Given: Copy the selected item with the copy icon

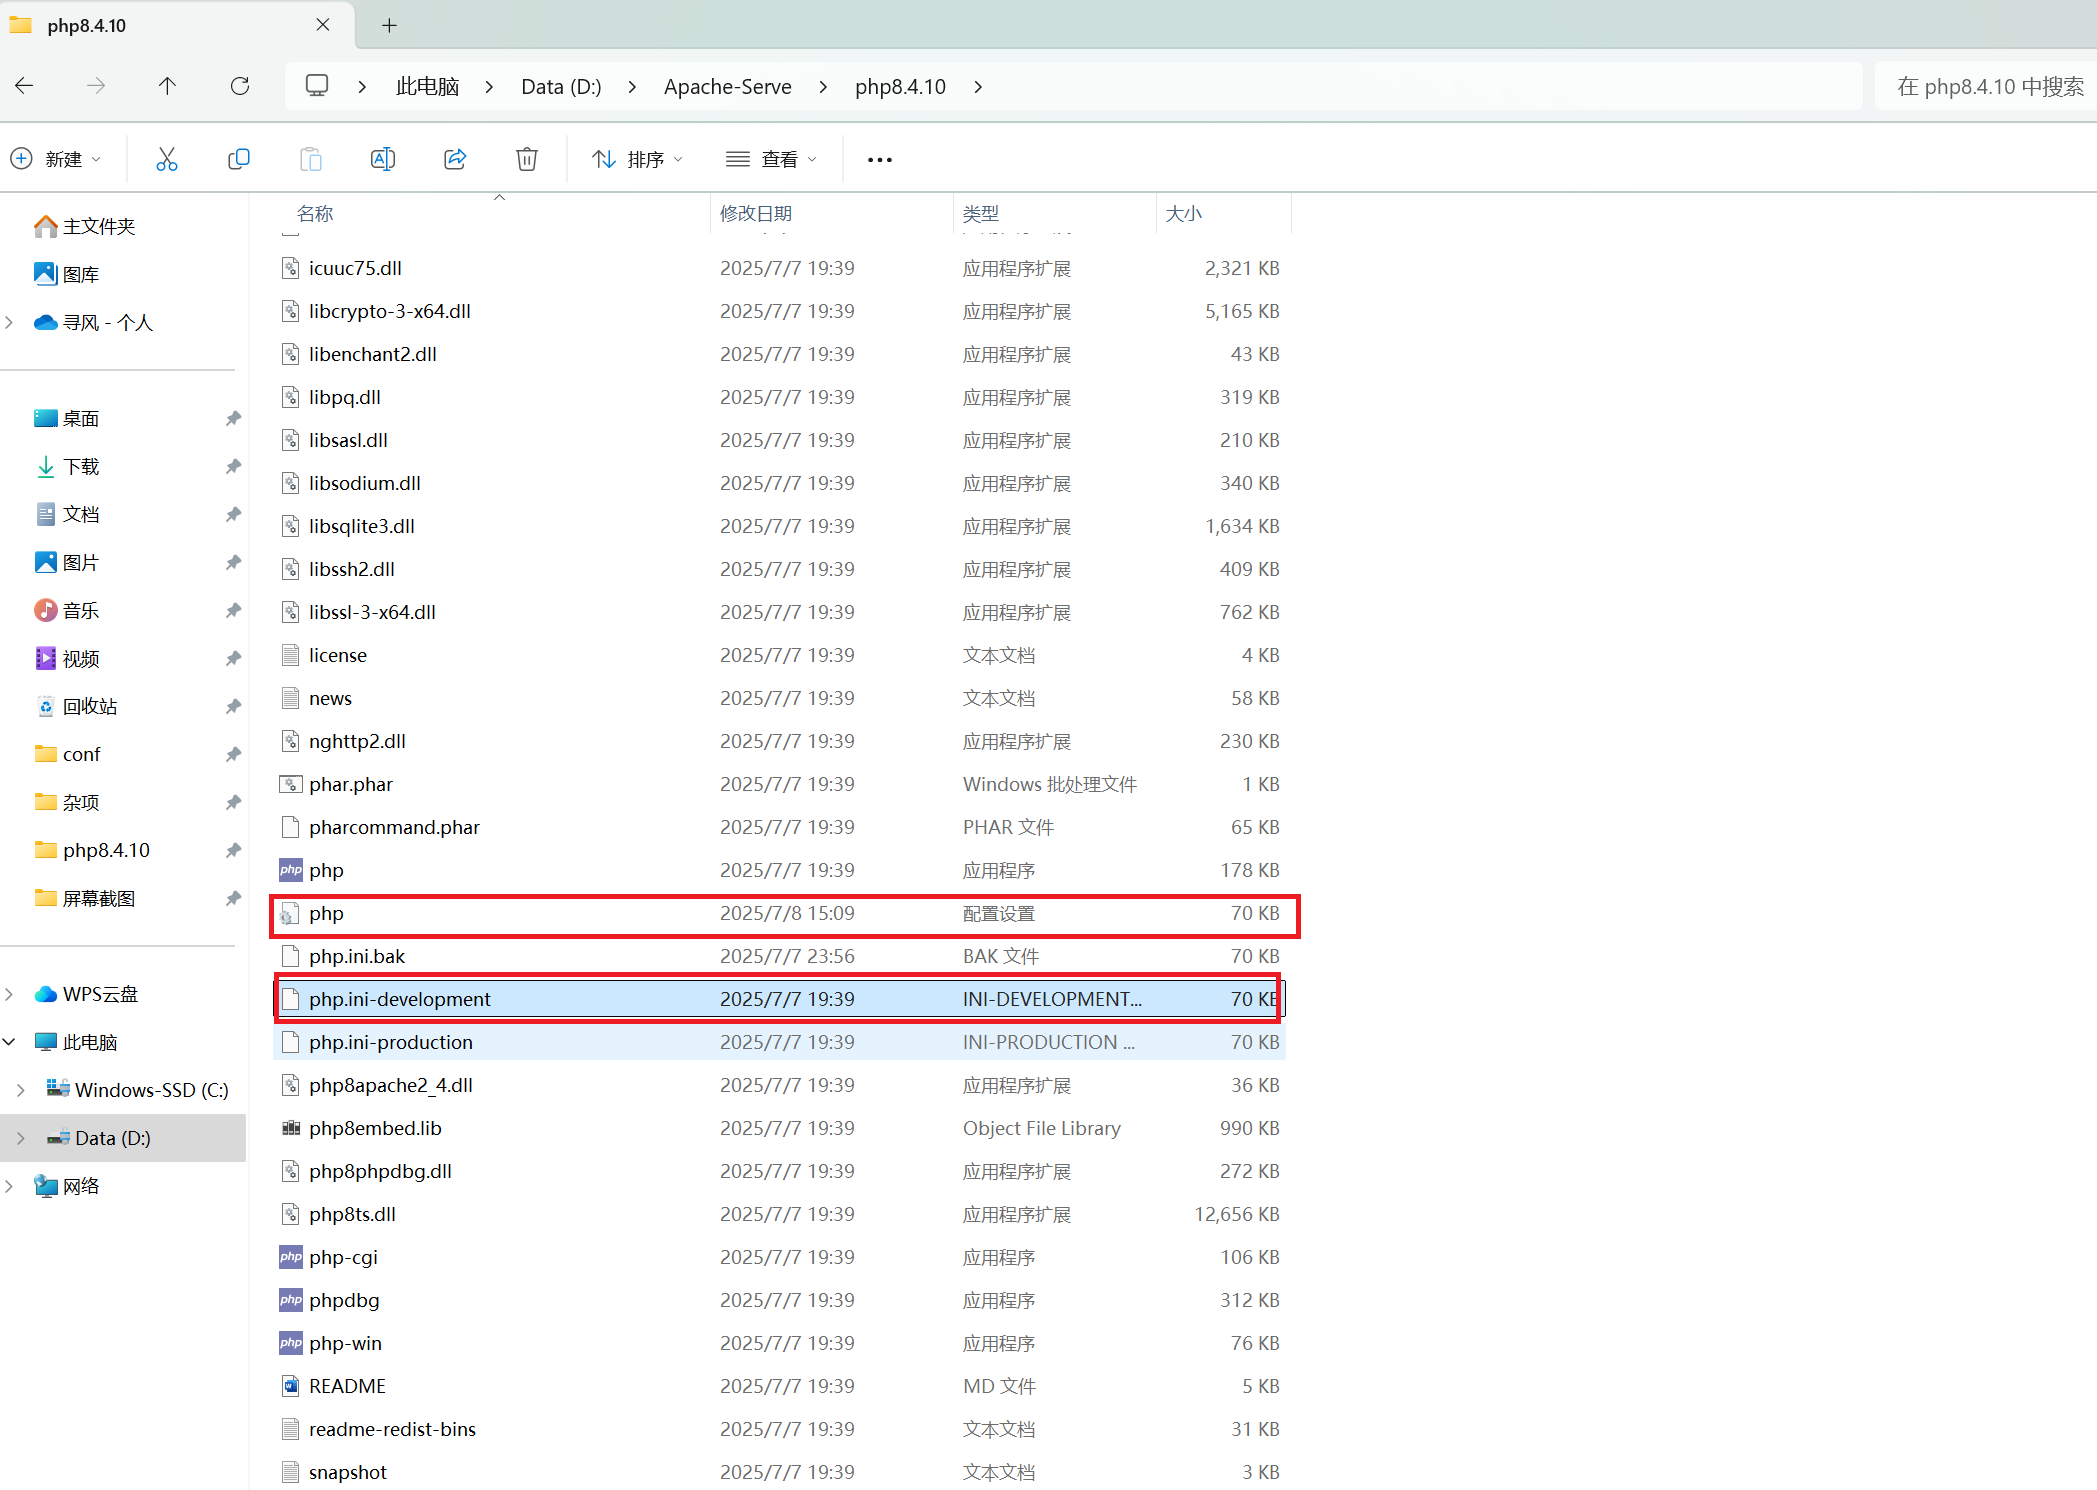Looking at the screenshot, I should point(238,158).
